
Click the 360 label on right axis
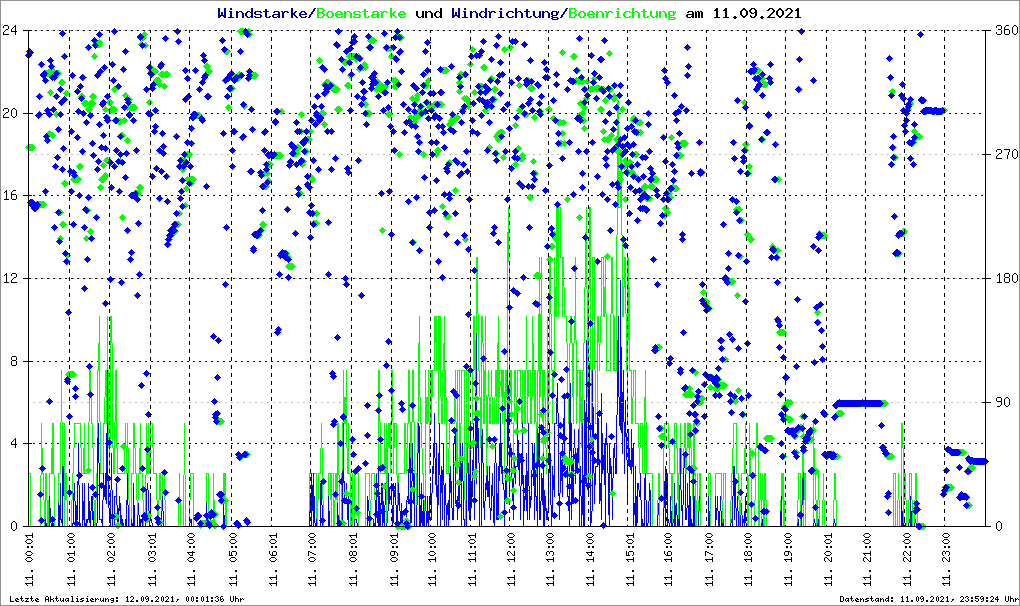click(x=1005, y=30)
